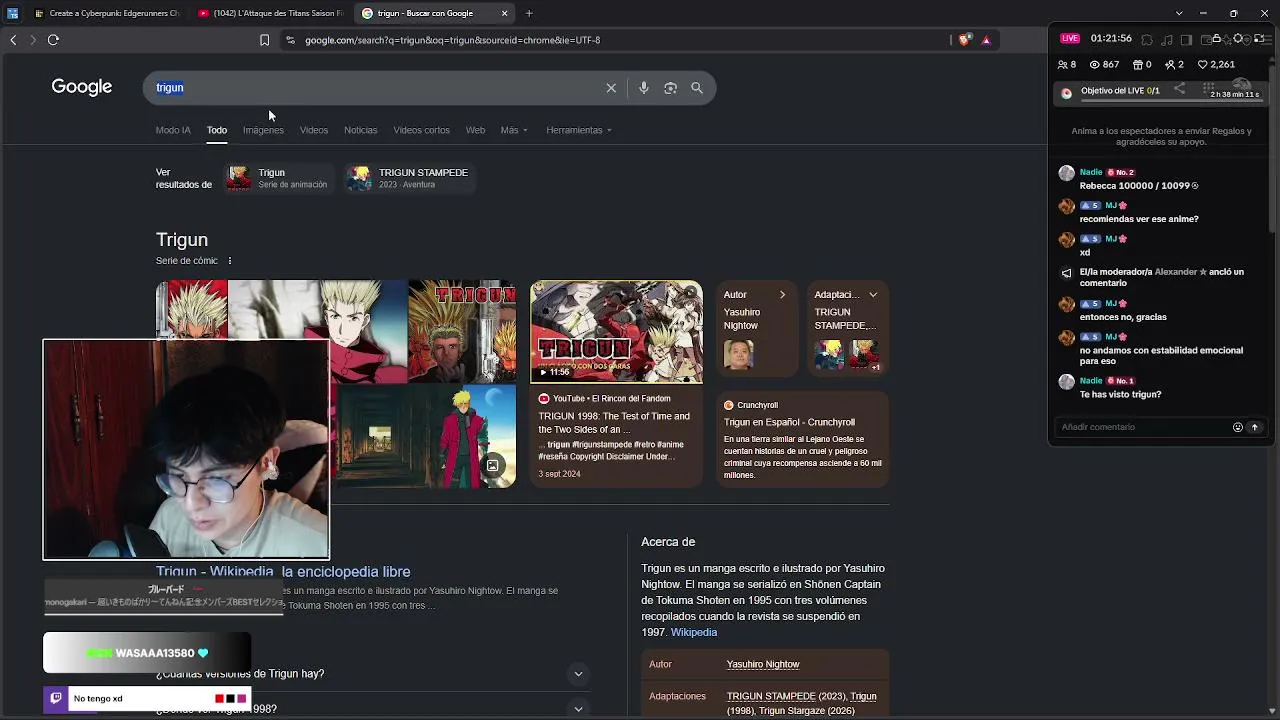The height and width of the screenshot is (720, 1280).
Task: Open the image viewer icon on Vash thumbnail
Action: pyautogui.click(x=492, y=465)
